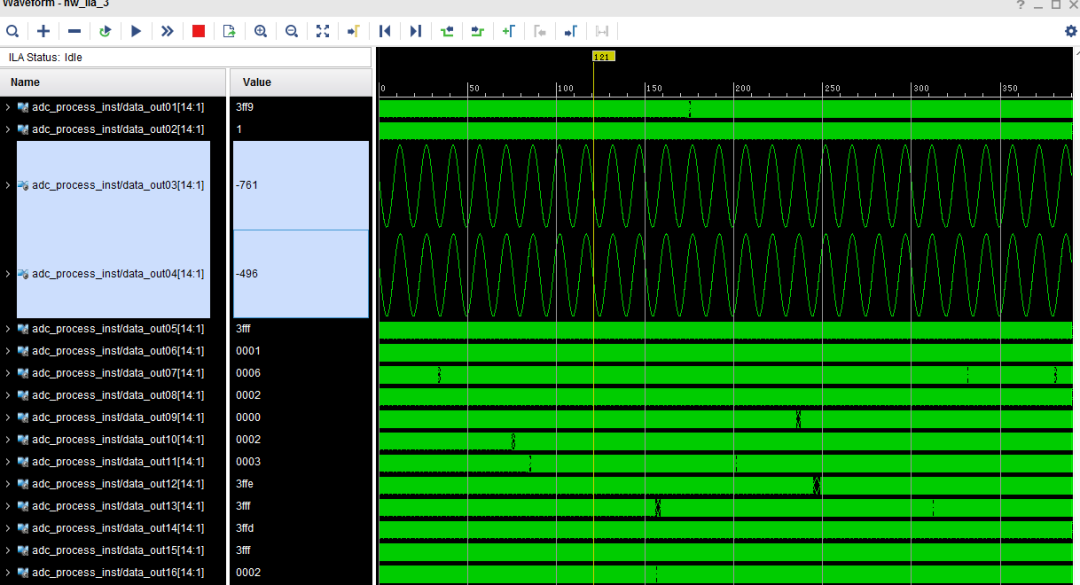Go to the previous marker (greyed icon)

pos(539,31)
